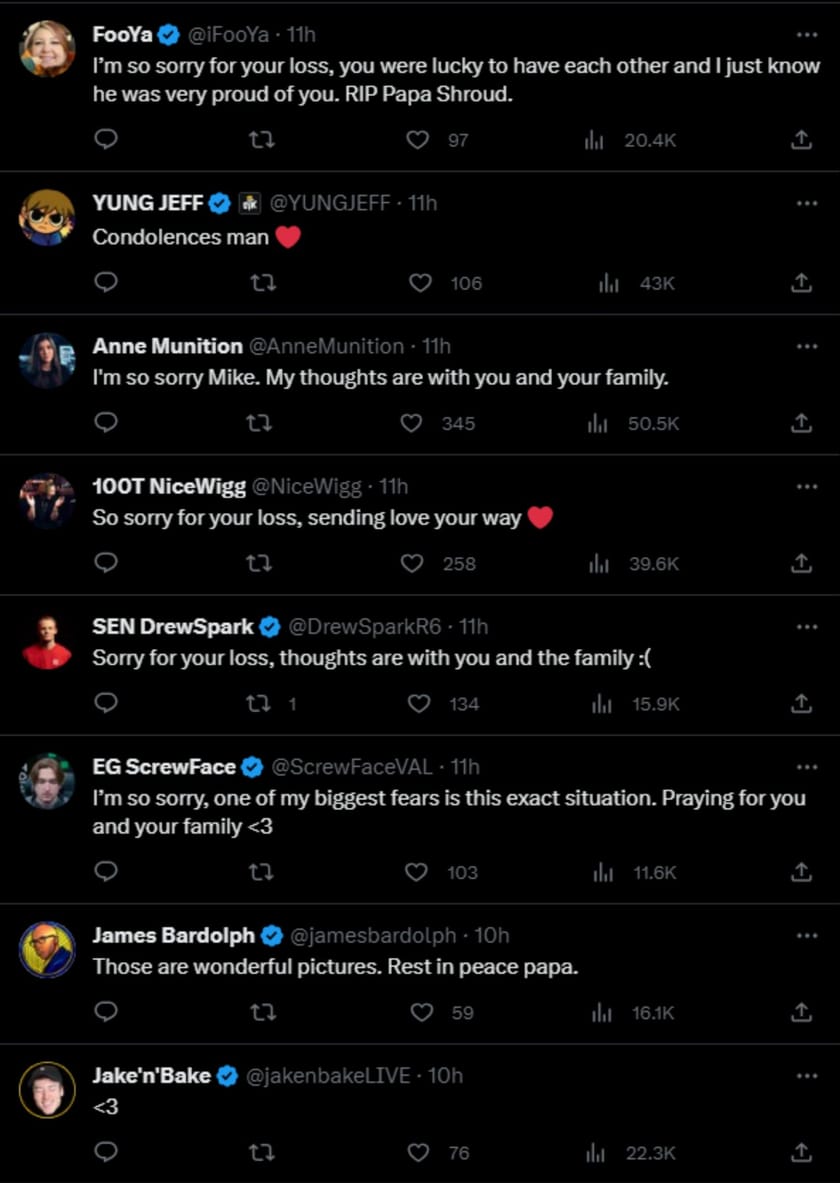Image resolution: width=840 pixels, height=1183 pixels.
Task: Like James Bardolph's pictures comment
Action: pos(418,1012)
